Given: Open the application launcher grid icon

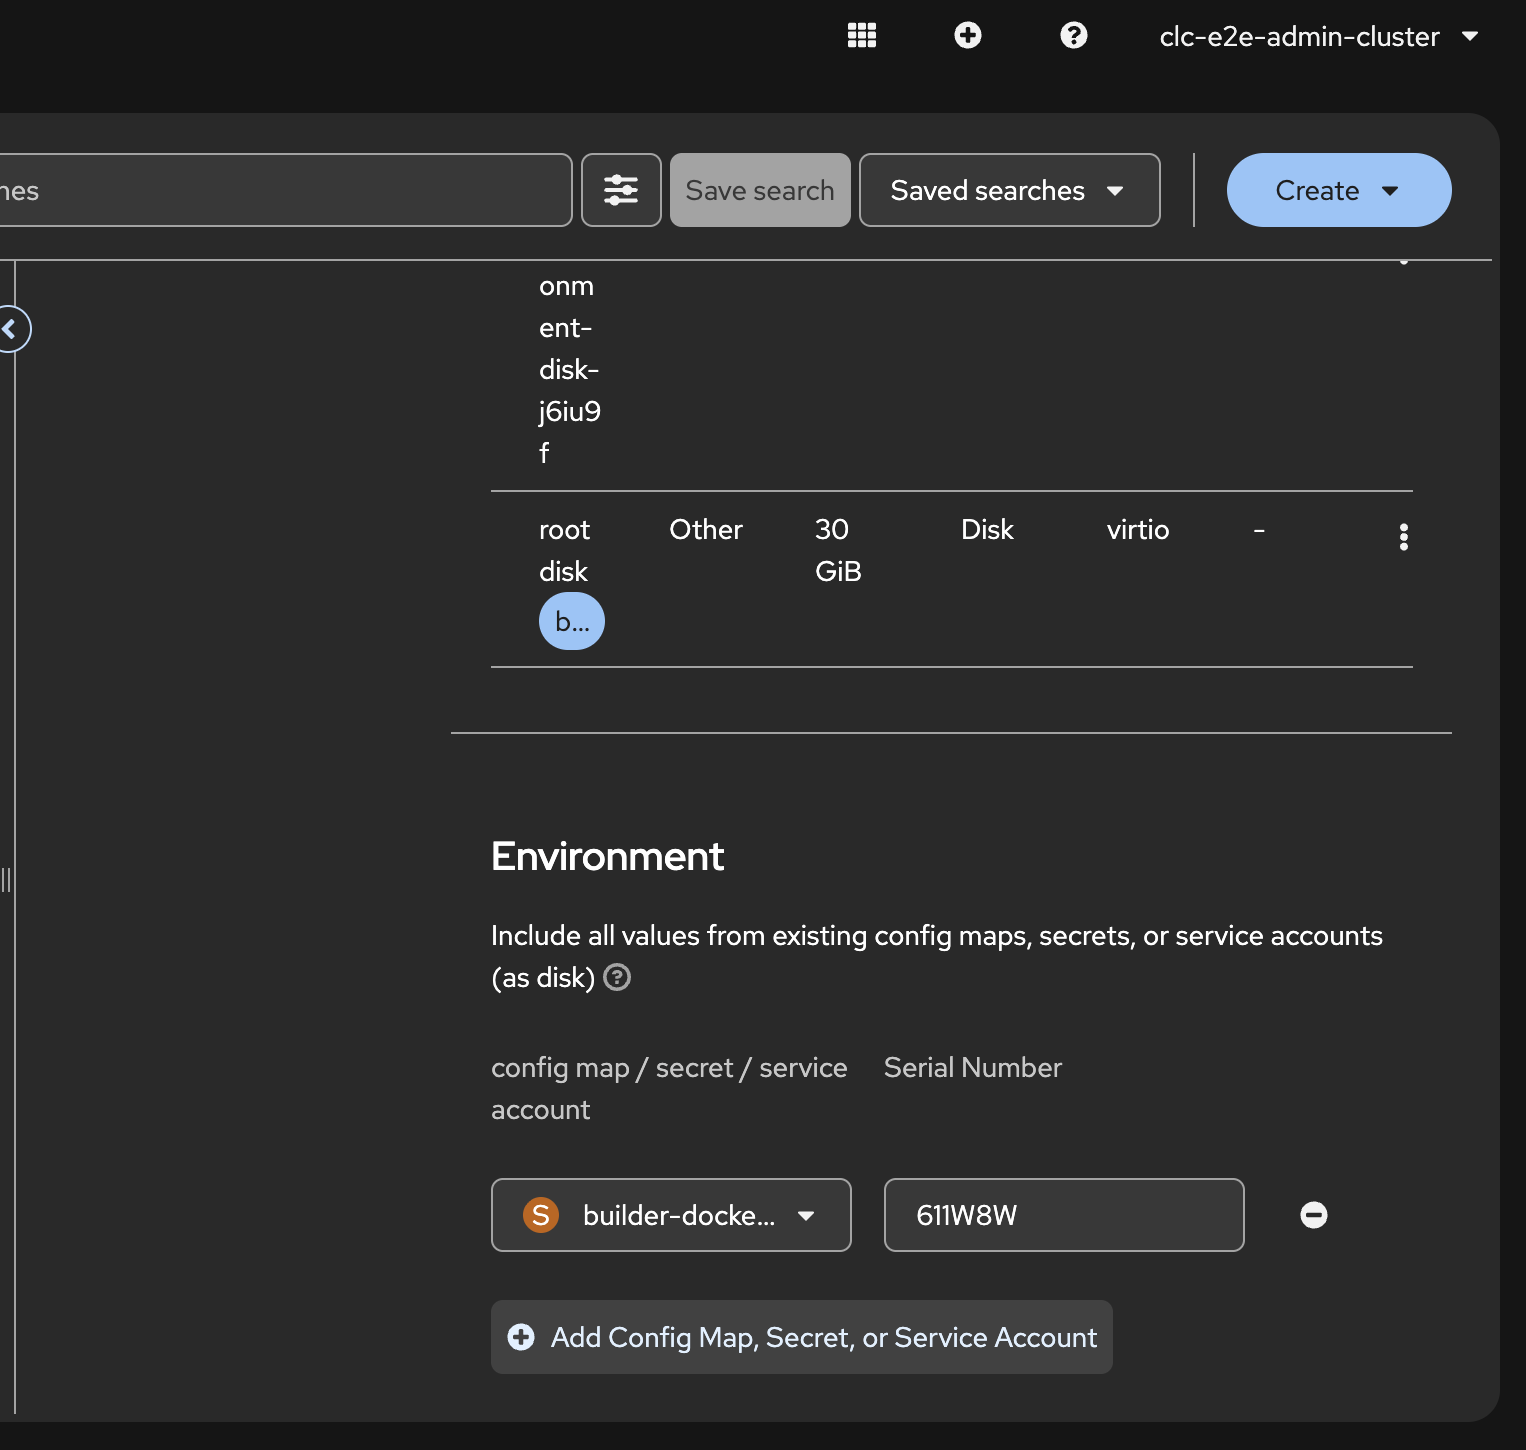Looking at the screenshot, I should tap(861, 36).
